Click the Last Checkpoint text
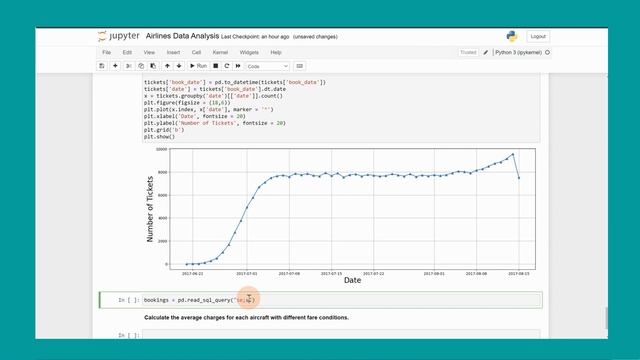This screenshot has width=640, height=360. coord(255,37)
